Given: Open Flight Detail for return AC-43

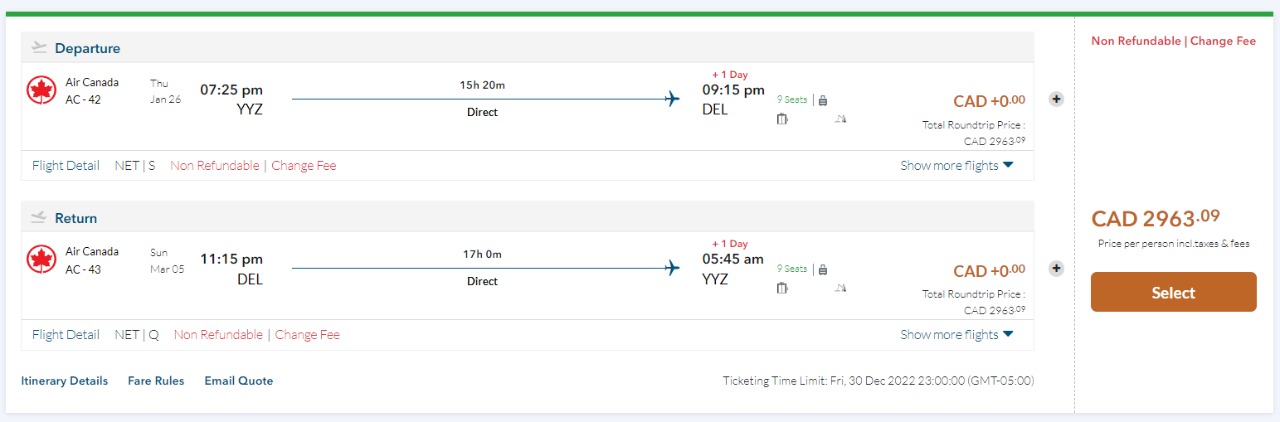Looking at the screenshot, I should pyautogui.click(x=66, y=335).
